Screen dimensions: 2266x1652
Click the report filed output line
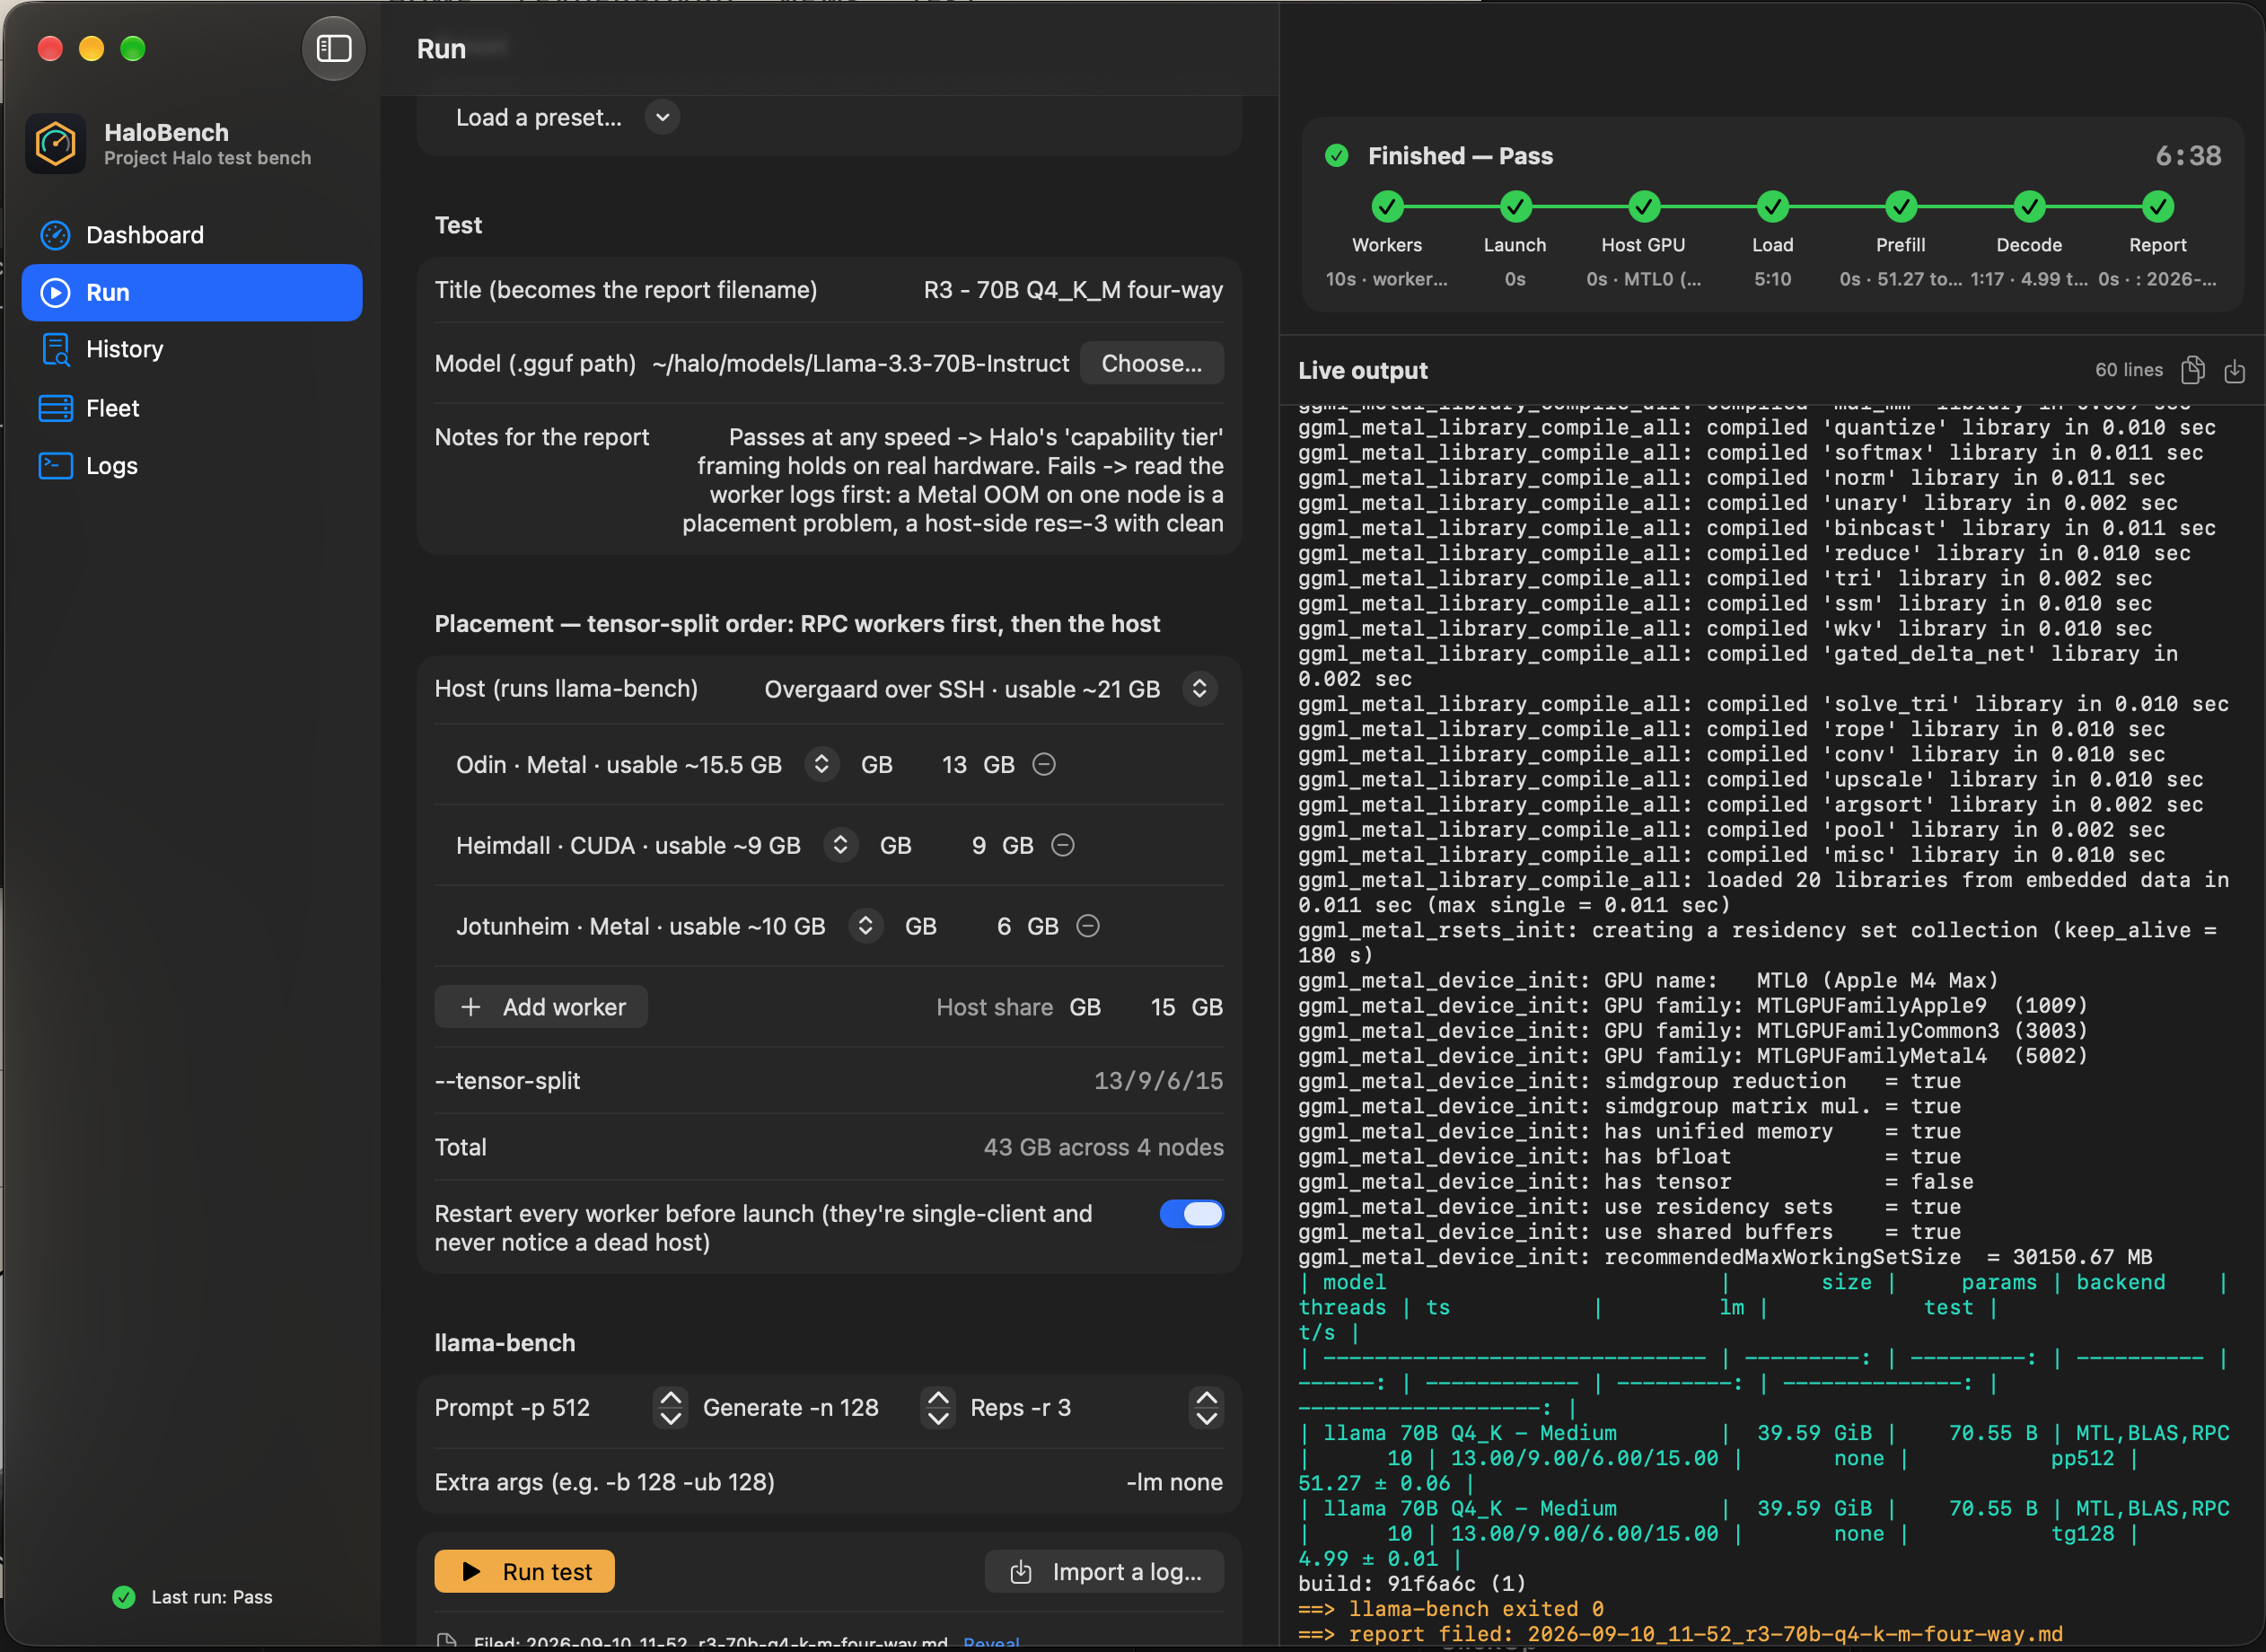1680,1634
